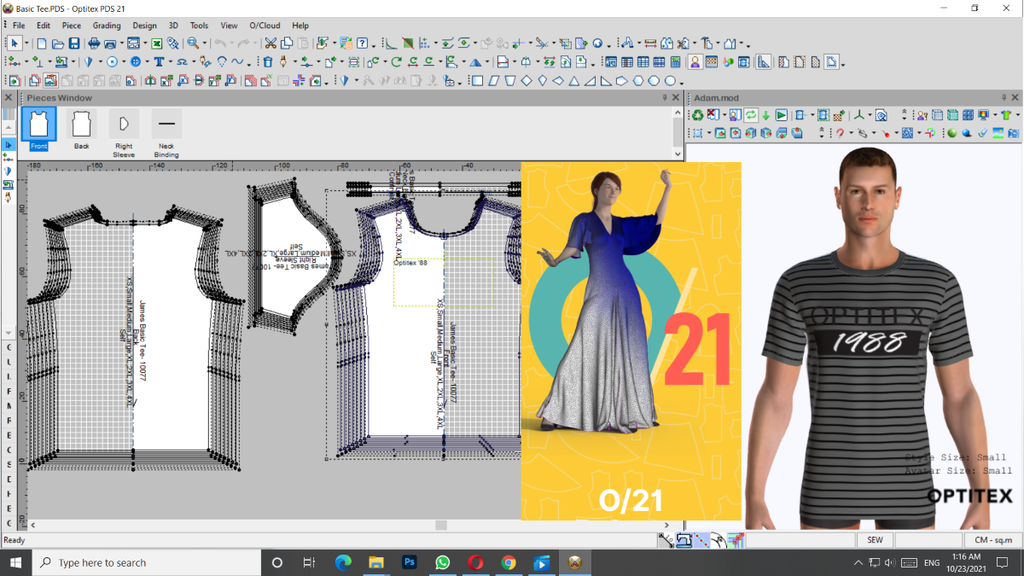Select the triangle shape tool
The height and width of the screenshot is (576, 1024).
[574, 81]
